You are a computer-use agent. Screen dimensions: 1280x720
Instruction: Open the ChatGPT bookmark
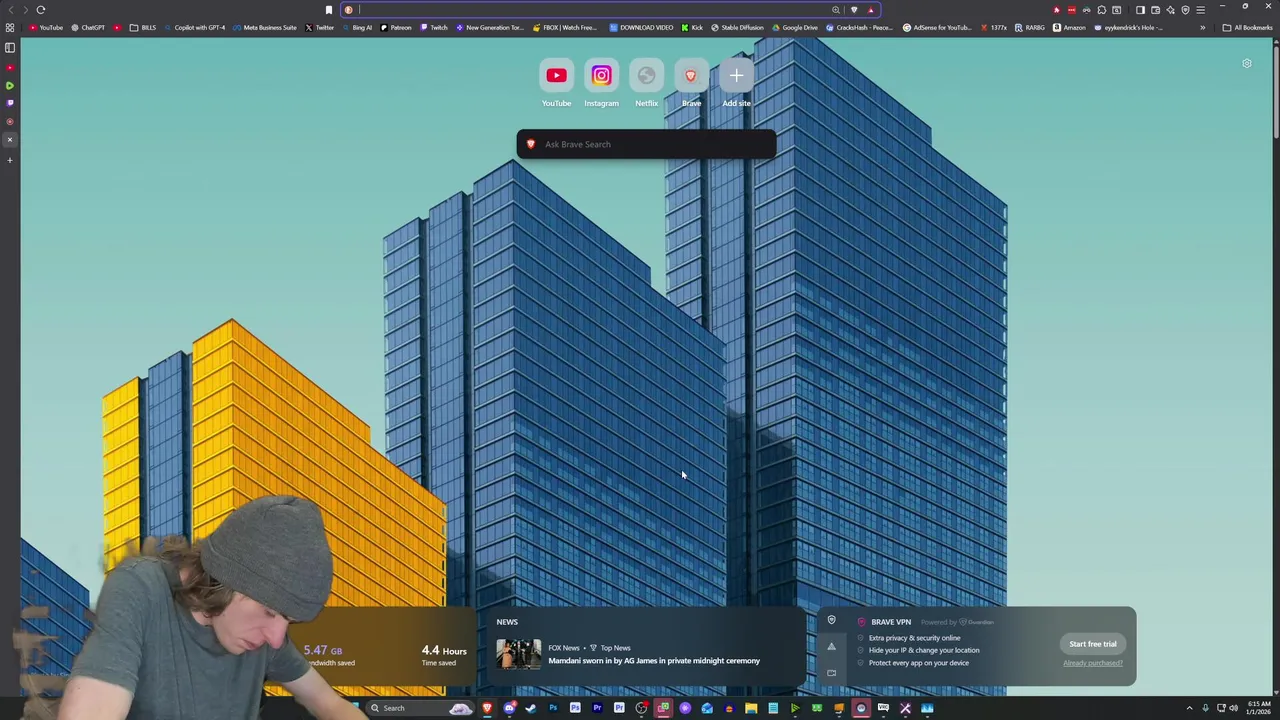88,28
